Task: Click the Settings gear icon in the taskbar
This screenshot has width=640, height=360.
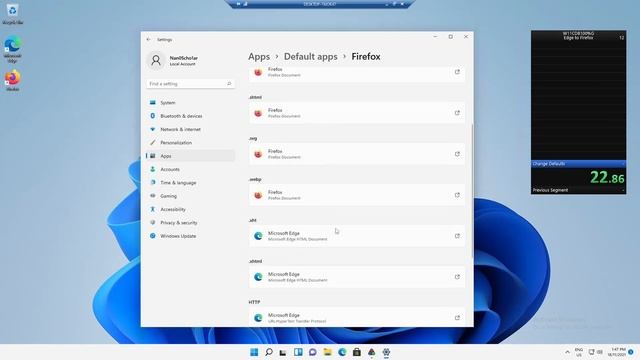Action: [386, 352]
